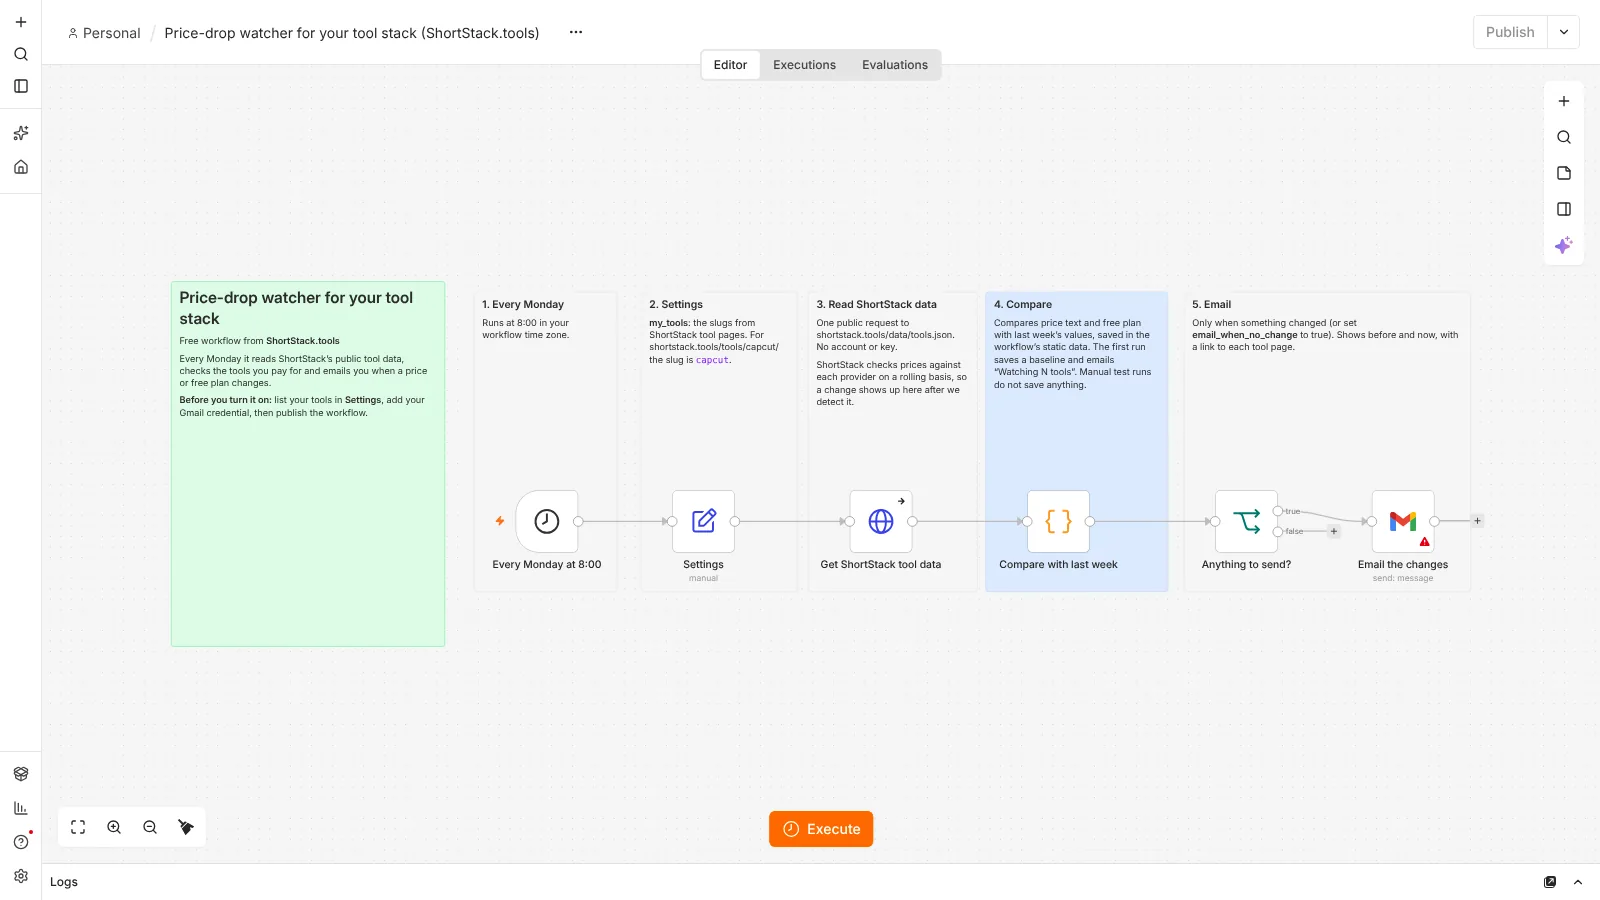Open the Personal project link

click(104, 33)
